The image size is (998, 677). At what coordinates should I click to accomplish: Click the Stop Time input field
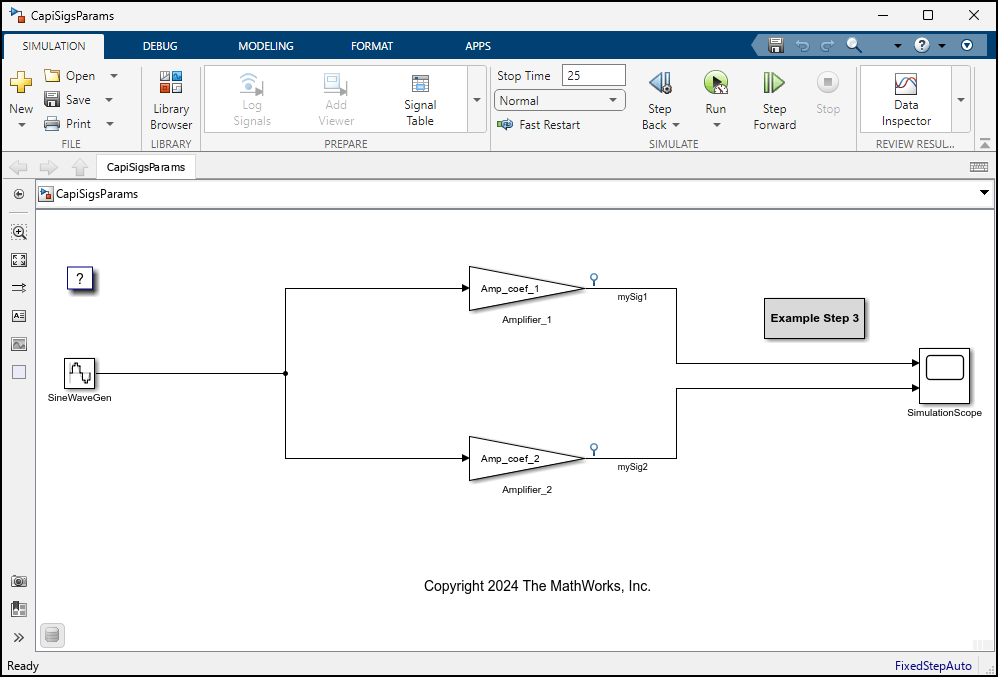click(593, 75)
